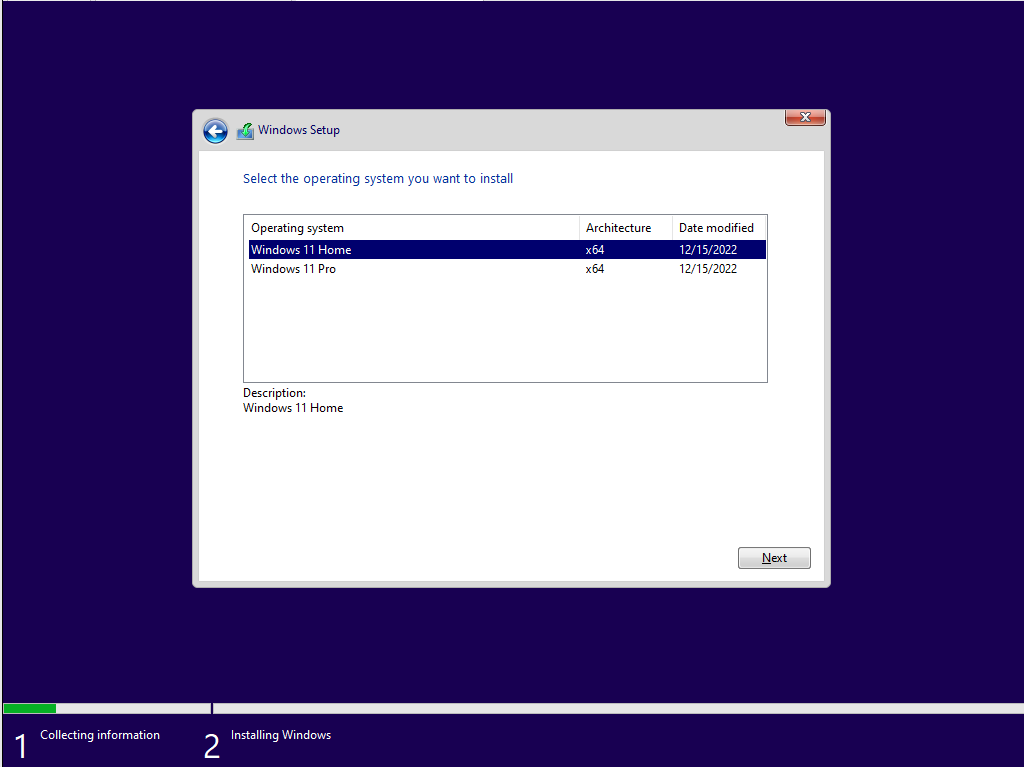The image size is (1024, 767).
Task: Click the Windows Setup title icon
Action: (245, 131)
